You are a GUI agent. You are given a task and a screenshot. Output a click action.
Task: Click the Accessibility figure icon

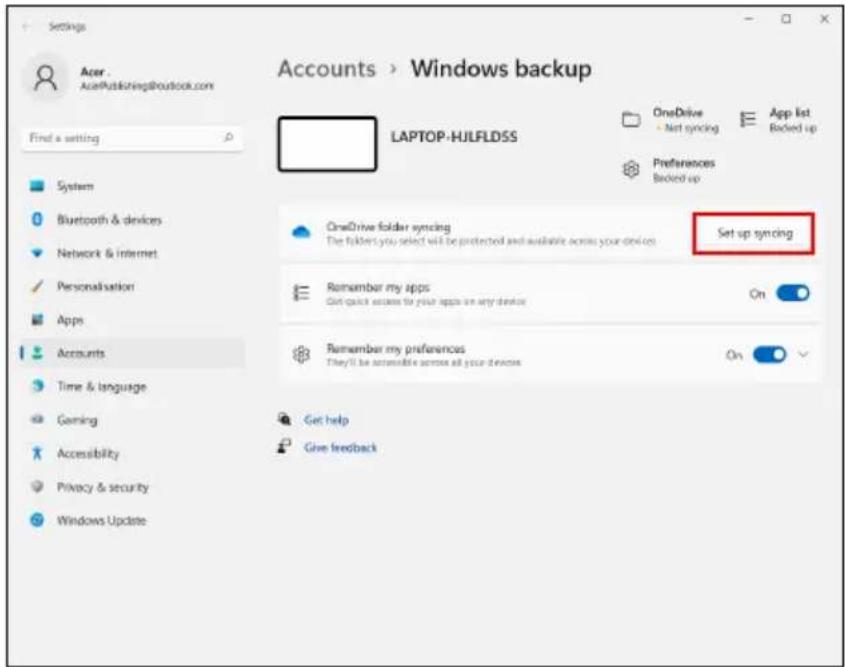click(x=37, y=453)
